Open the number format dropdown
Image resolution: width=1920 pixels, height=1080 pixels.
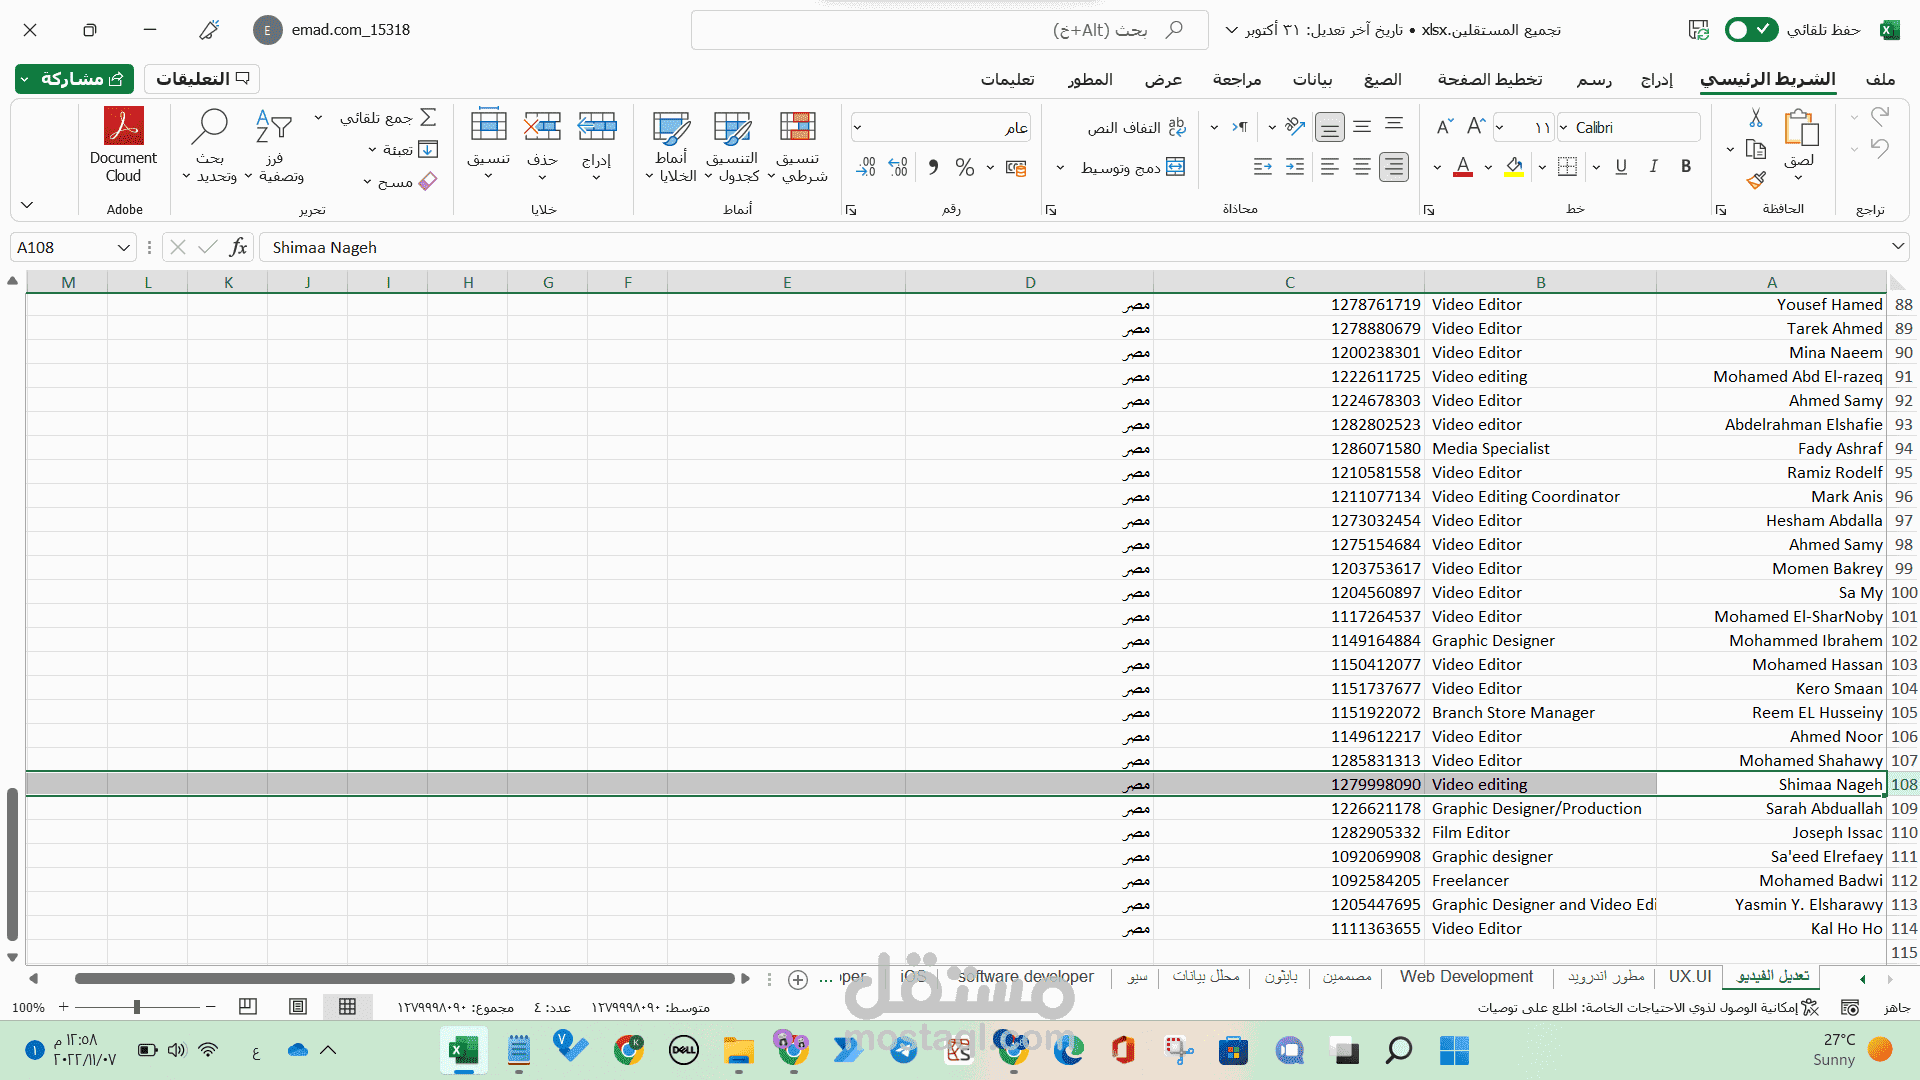tap(857, 128)
